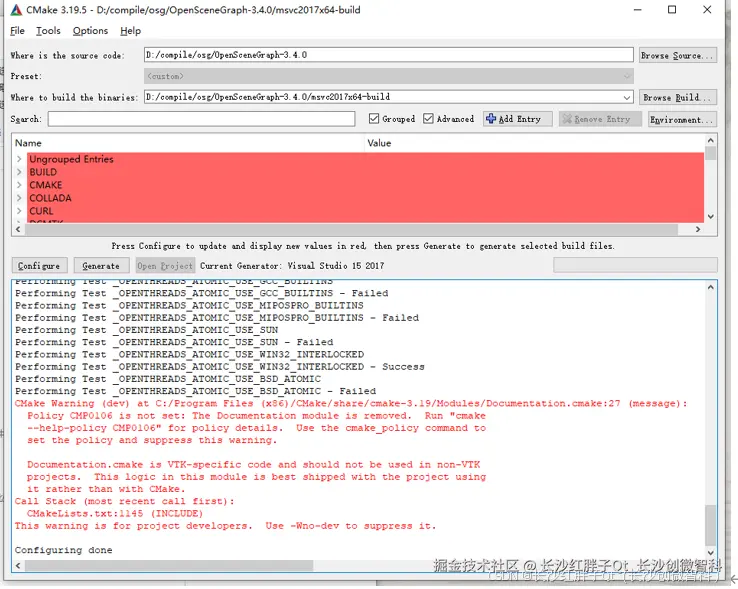Toggle the Advanced checkbox
Screen dimensions: 738x589
(x=428, y=119)
